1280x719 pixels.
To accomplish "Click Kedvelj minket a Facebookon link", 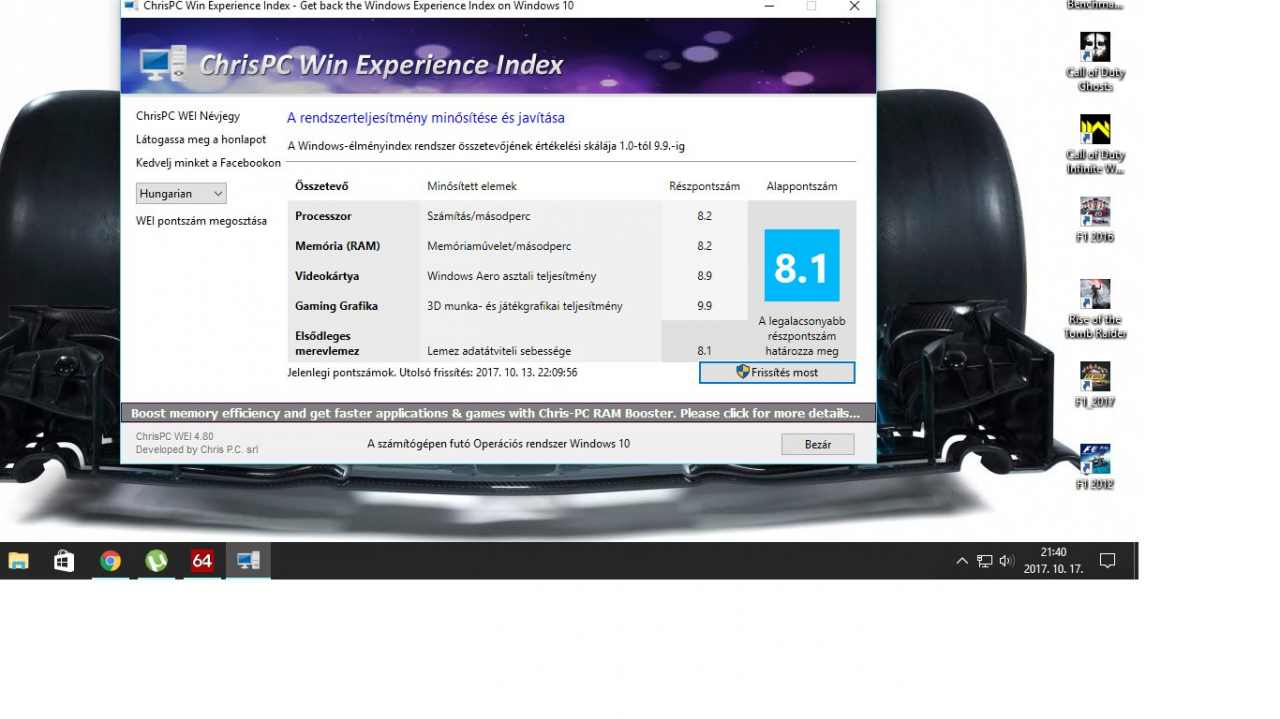I will [208, 162].
